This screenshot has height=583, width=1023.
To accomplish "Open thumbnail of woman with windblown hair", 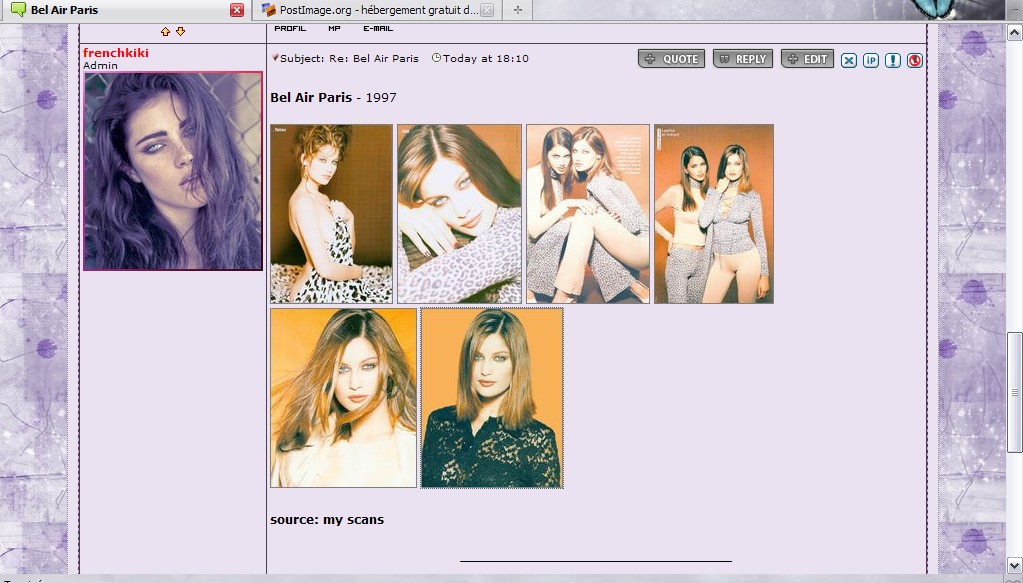I will [x=343, y=398].
